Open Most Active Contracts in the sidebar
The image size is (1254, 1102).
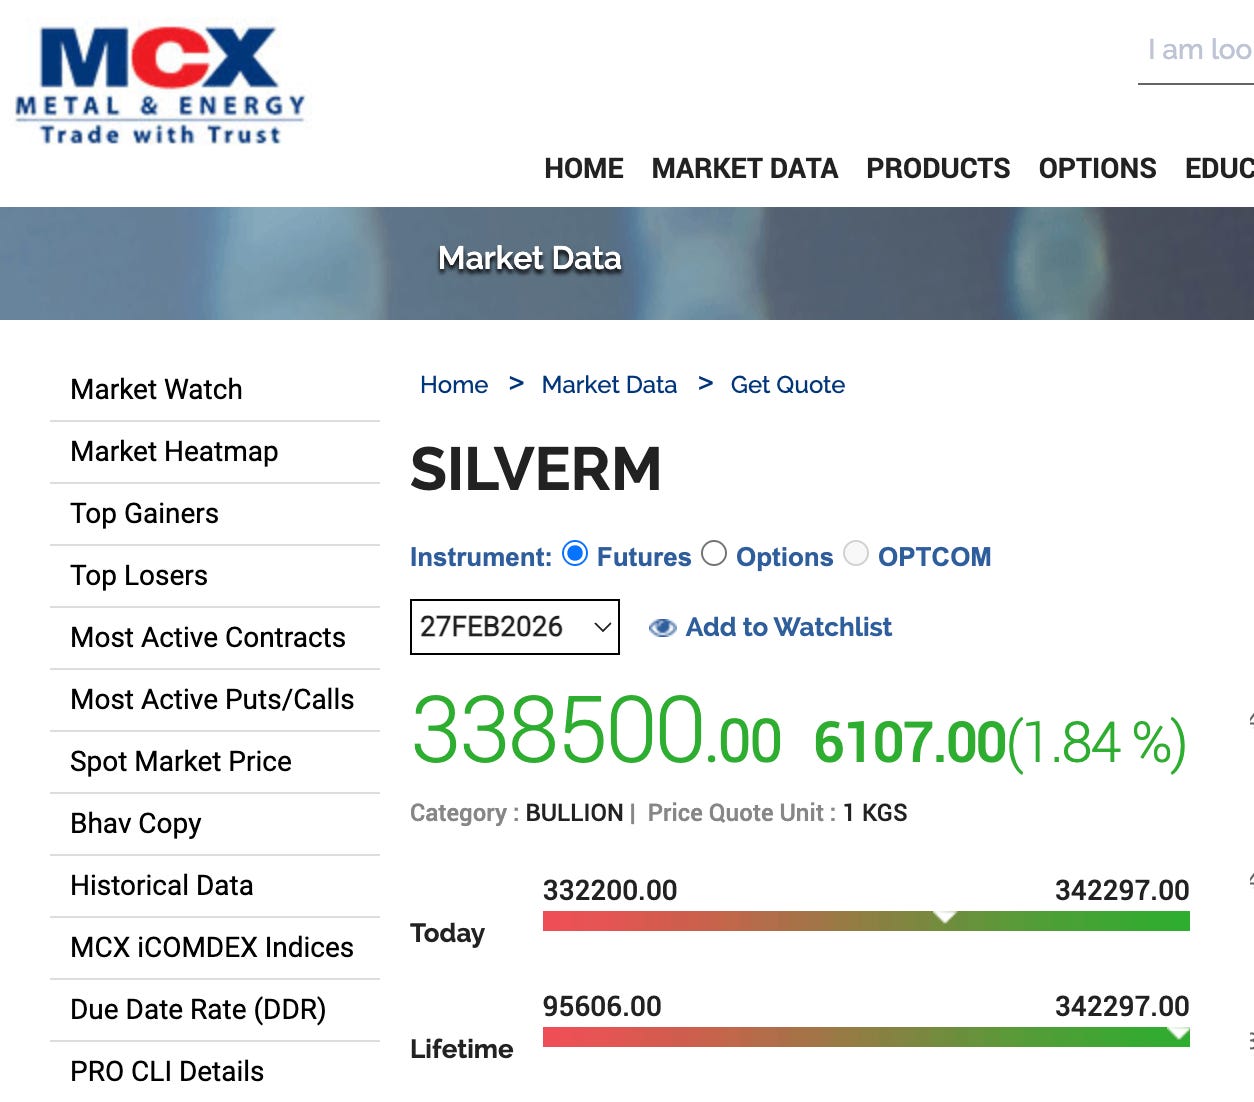[215, 638]
